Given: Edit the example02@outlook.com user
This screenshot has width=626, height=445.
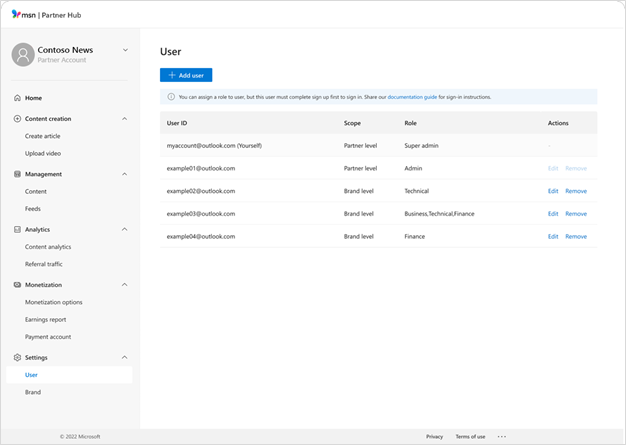Looking at the screenshot, I should (553, 191).
